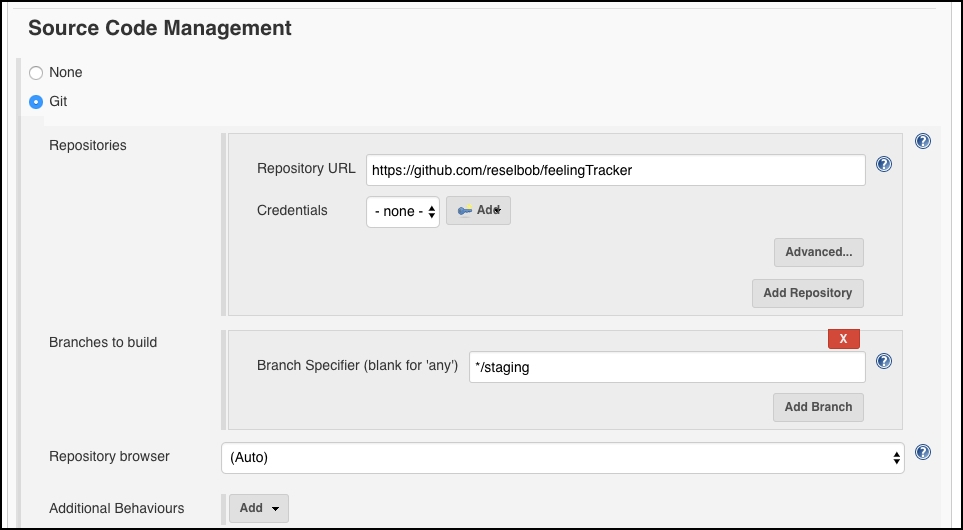Click the None option label text
The image size is (963, 530).
[66, 72]
